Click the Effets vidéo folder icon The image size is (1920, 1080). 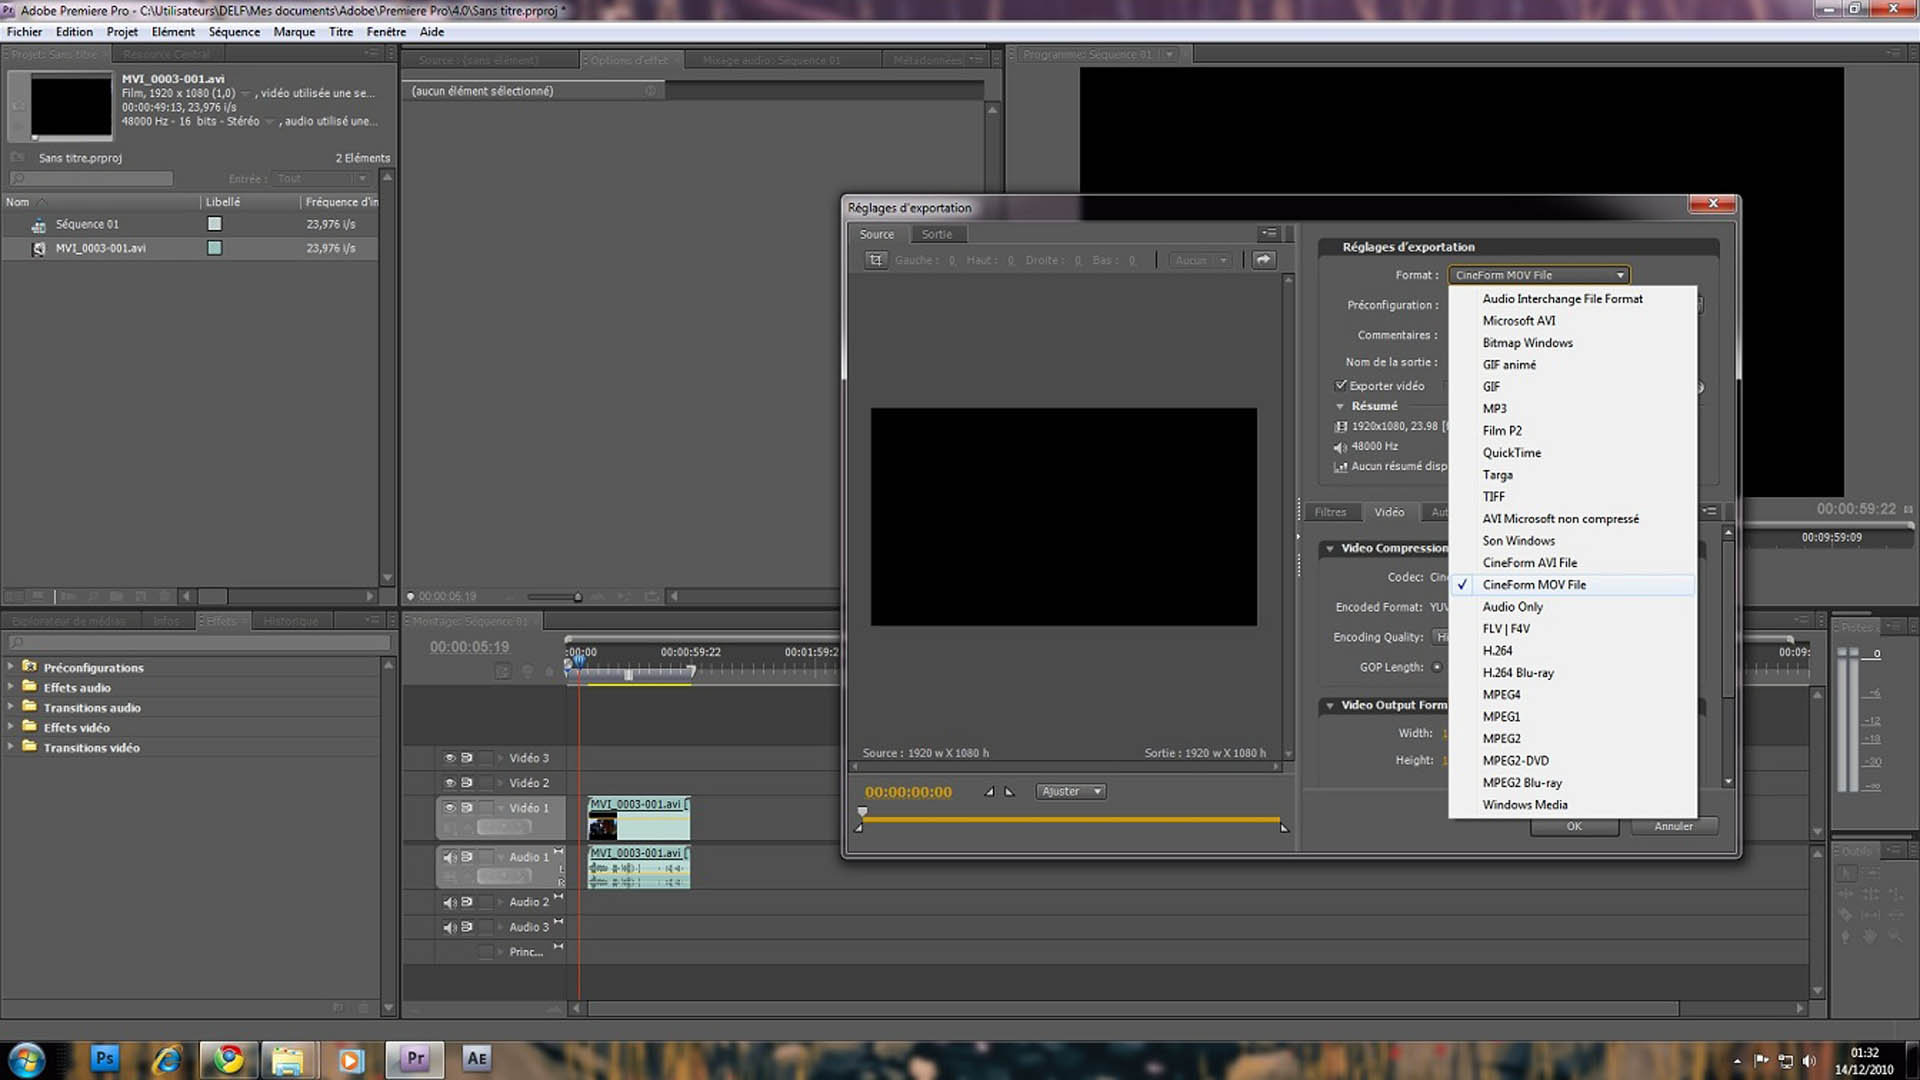point(29,726)
